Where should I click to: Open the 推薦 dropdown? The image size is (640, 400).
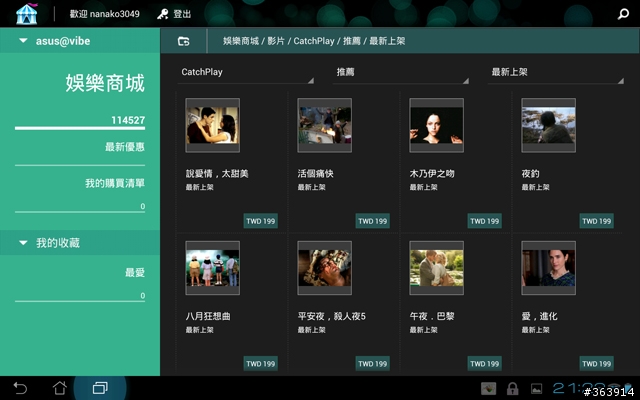point(401,73)
